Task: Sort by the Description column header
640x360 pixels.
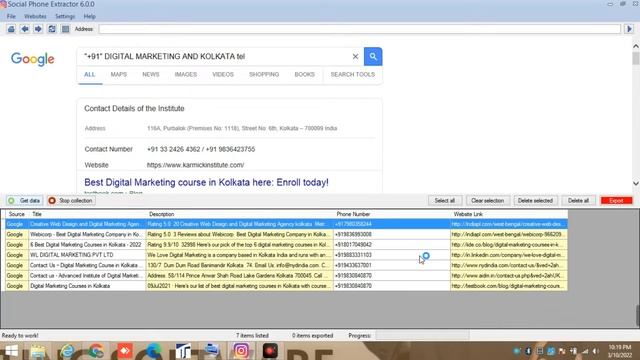Action: tap(240, 214)
